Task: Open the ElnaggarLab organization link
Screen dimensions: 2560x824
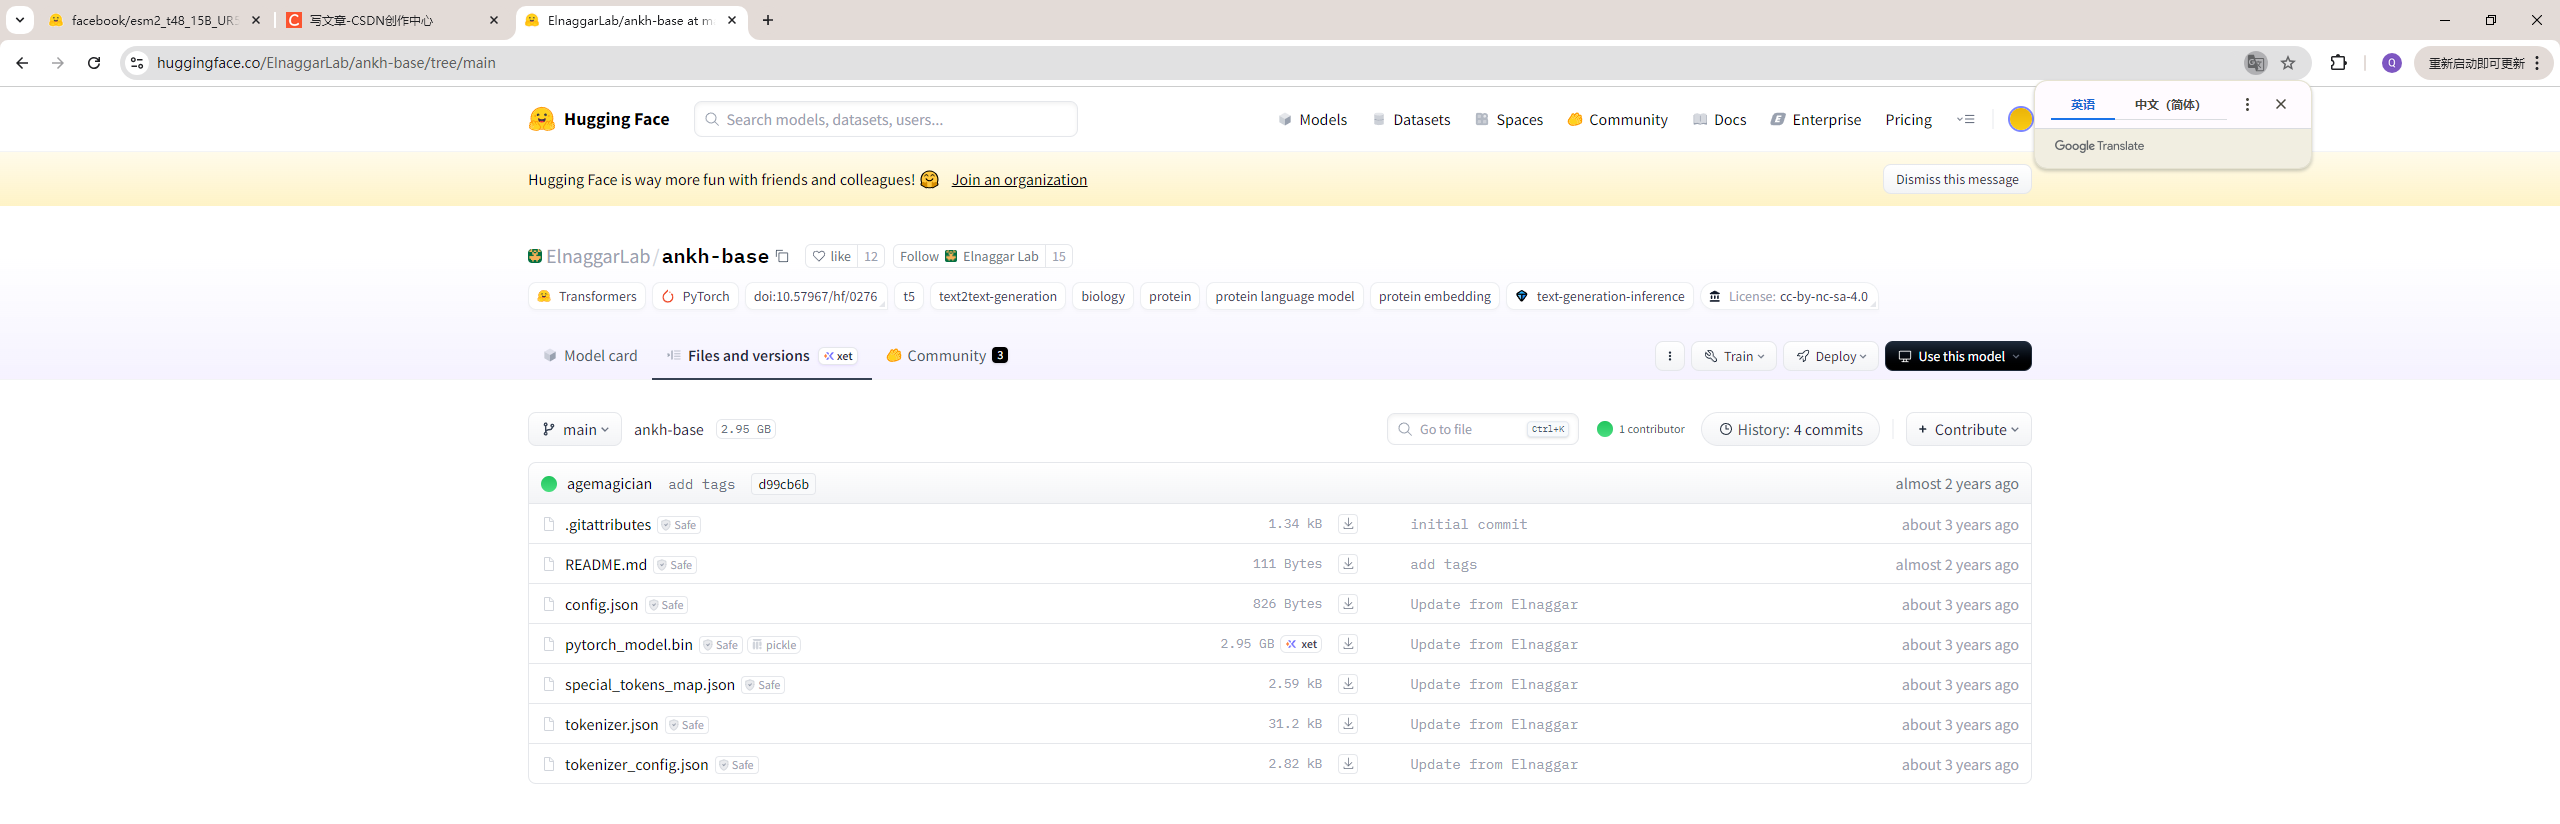Action: click(598, 256)
